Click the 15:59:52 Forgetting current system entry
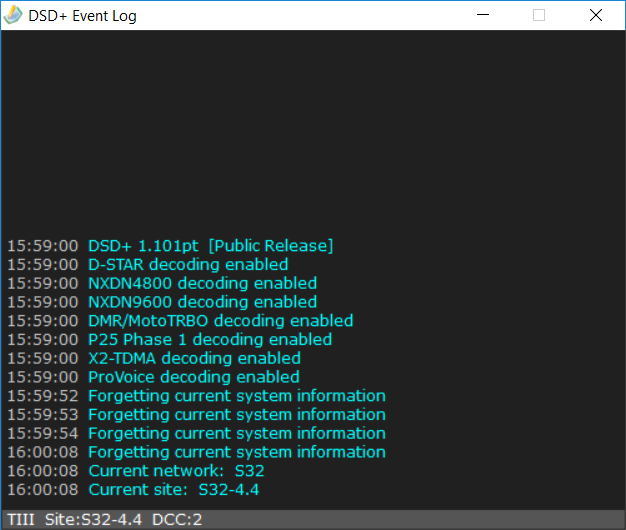626x530 pixels. (196, 396)
